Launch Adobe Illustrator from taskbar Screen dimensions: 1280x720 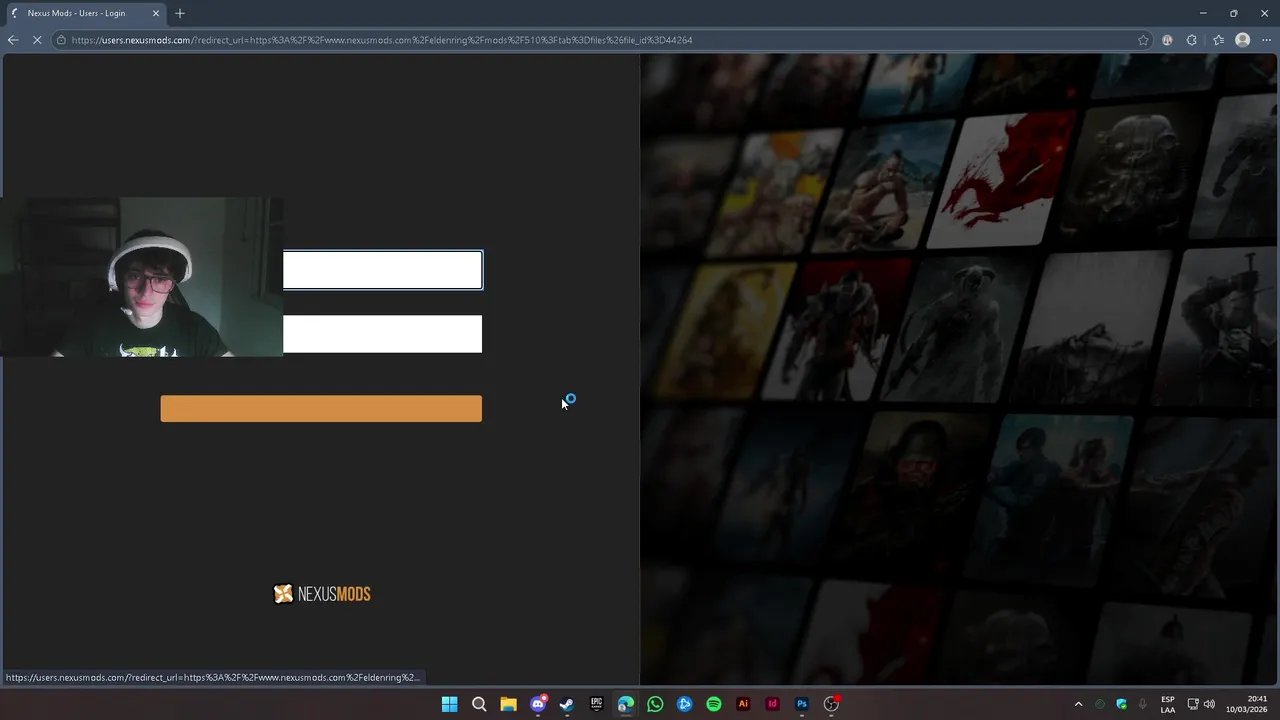click(743, 704)
